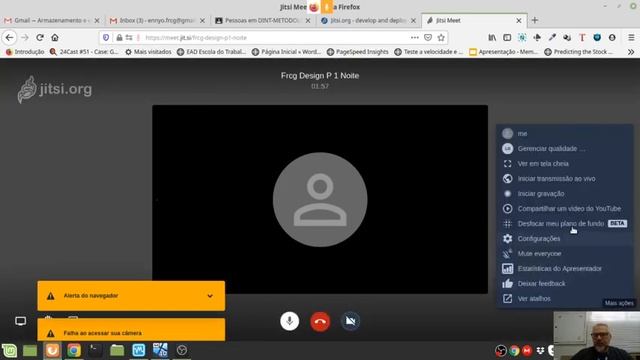The width and height of the screenshot is (640, 360).
Task: Open Gerenciar qualidade option
Action: pos(565,149)
